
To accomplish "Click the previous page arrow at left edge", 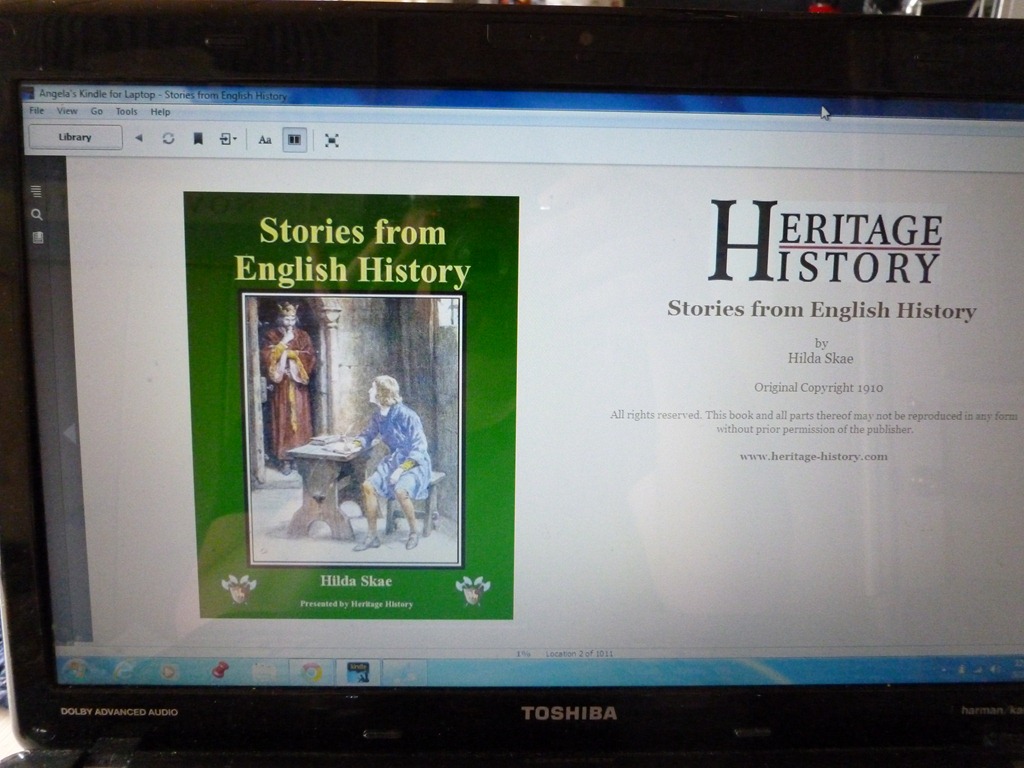I will click(70, 433).
